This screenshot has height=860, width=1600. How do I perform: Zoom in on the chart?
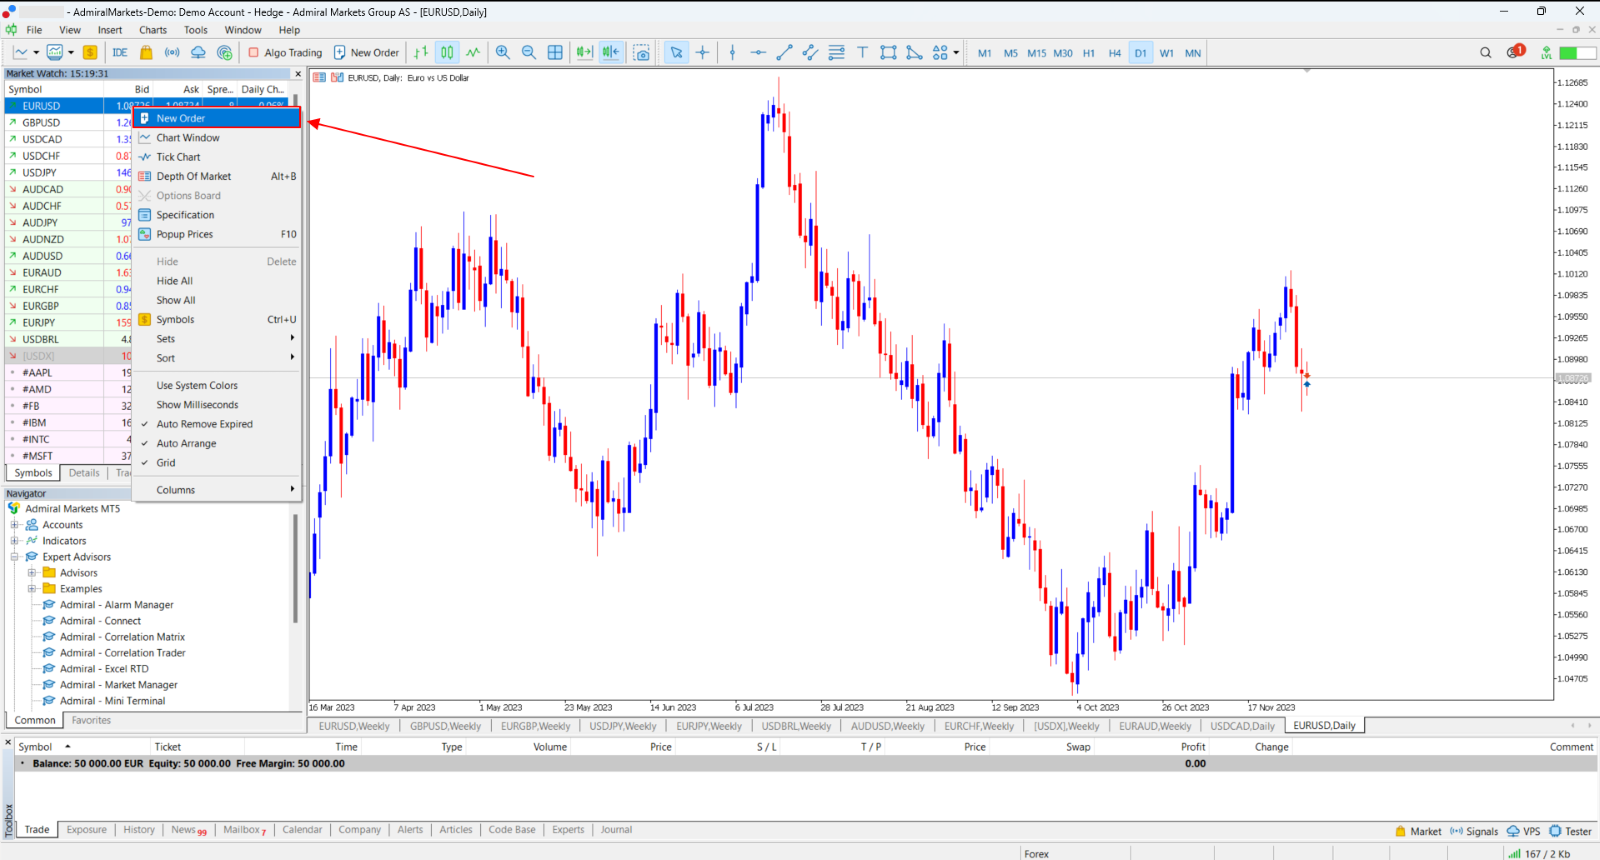click(503, 53)
